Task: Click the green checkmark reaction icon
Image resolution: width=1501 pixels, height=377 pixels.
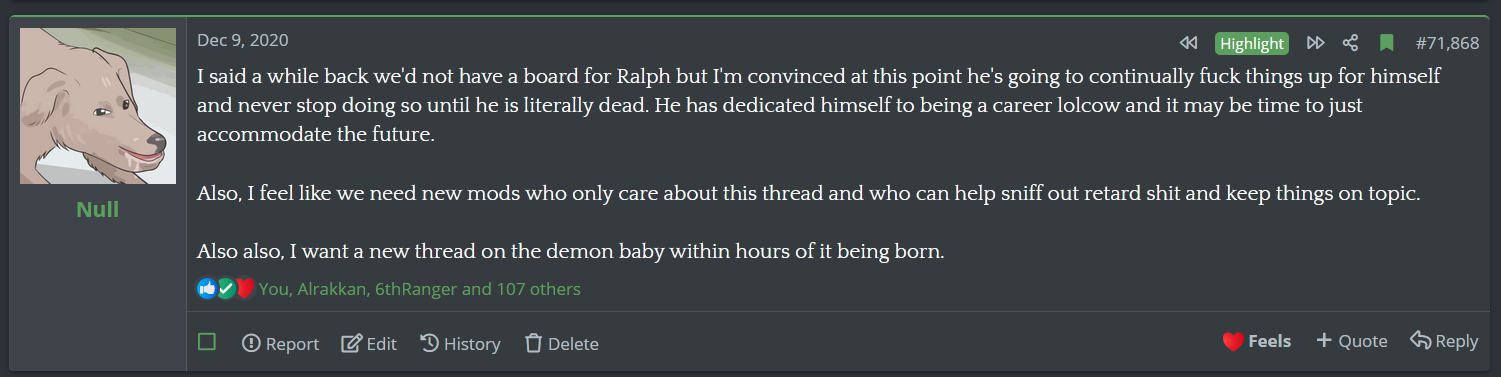Action: [x=226, y=289]
